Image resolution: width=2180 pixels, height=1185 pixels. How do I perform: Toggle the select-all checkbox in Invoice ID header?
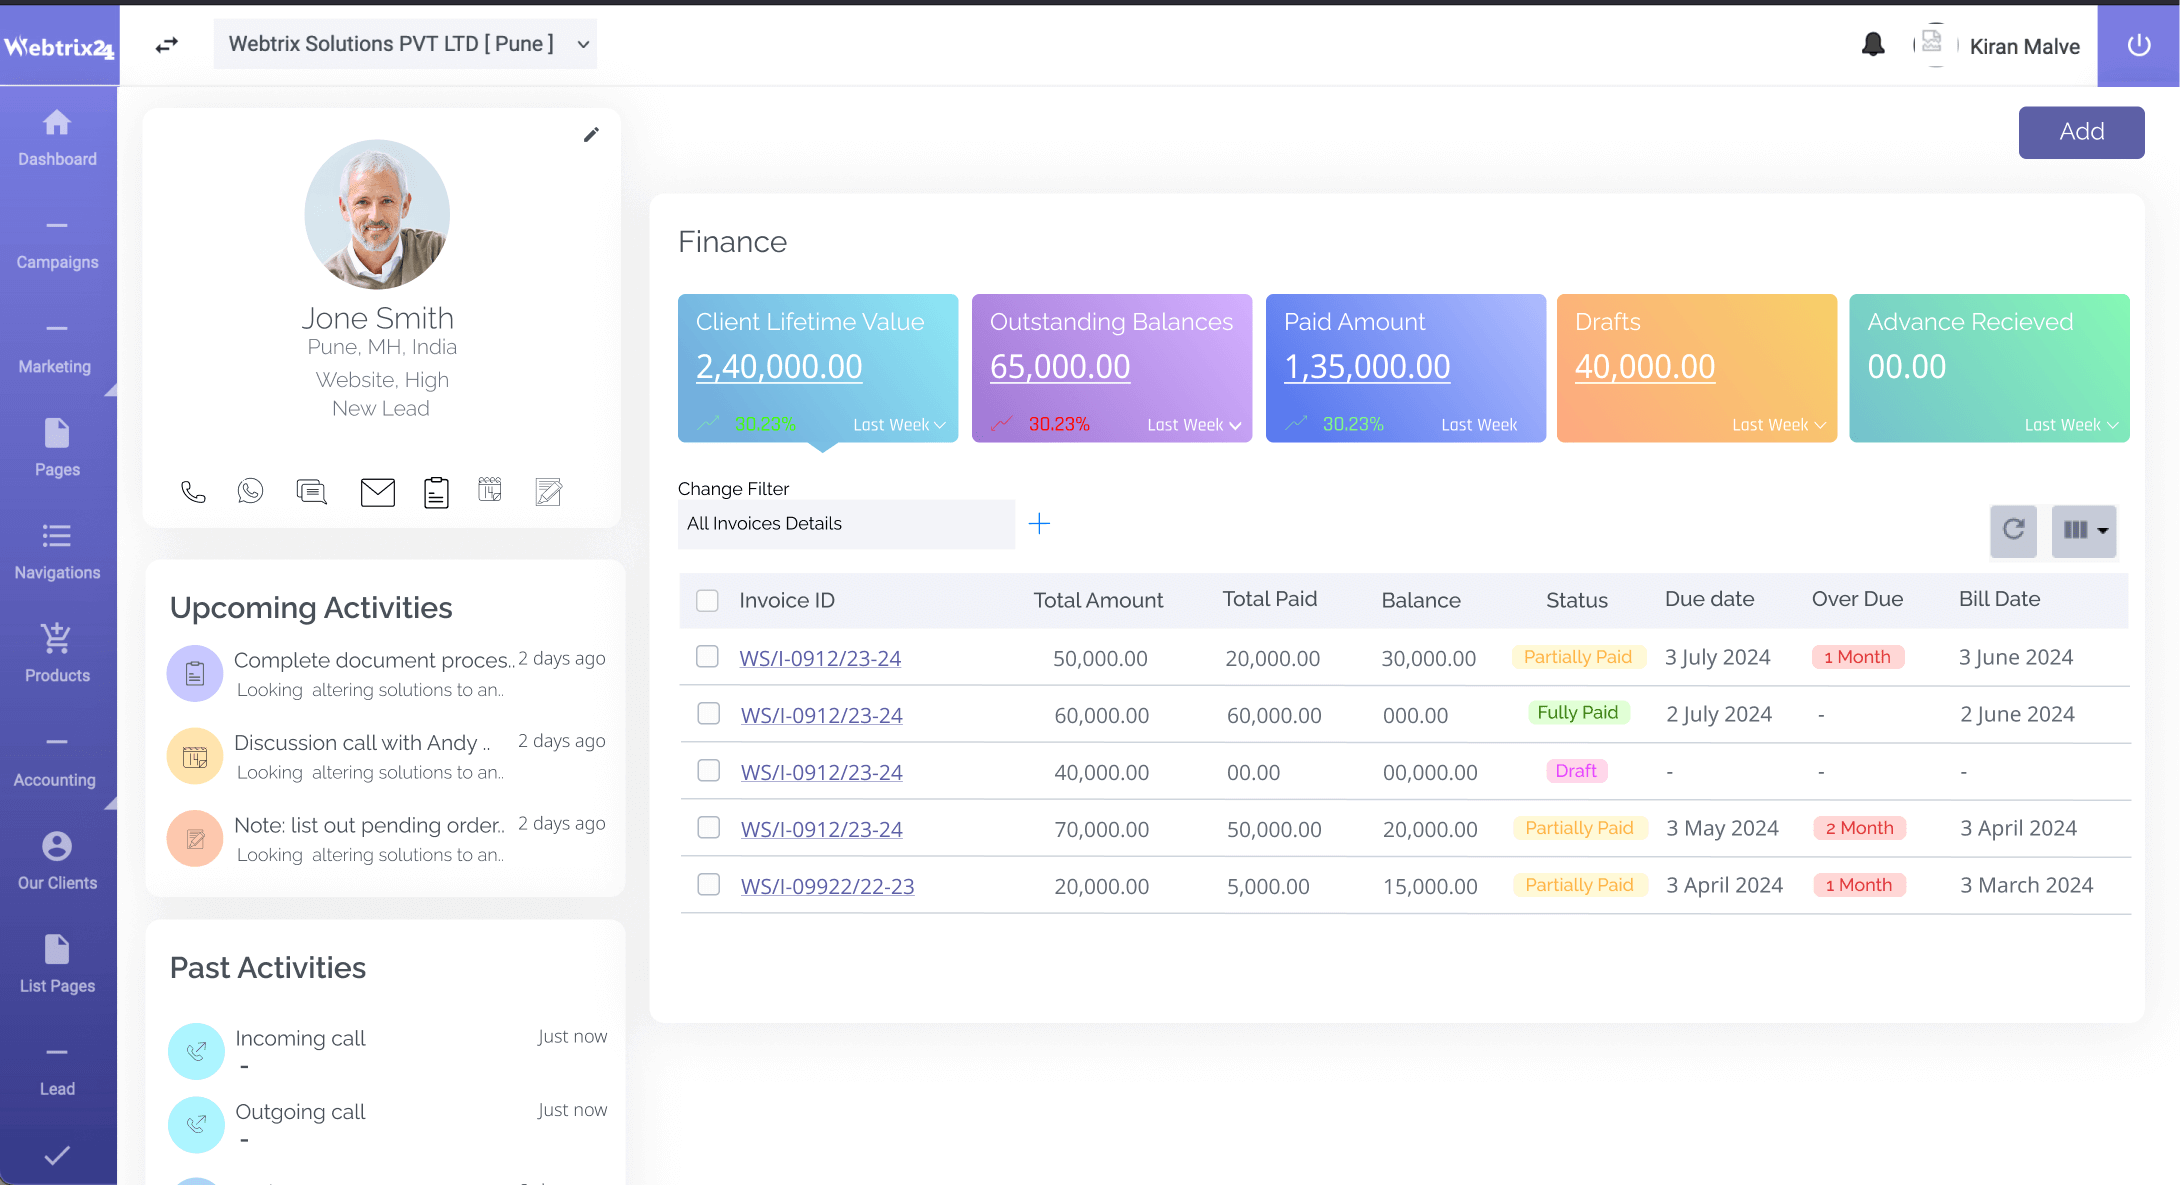pos(707,600)
